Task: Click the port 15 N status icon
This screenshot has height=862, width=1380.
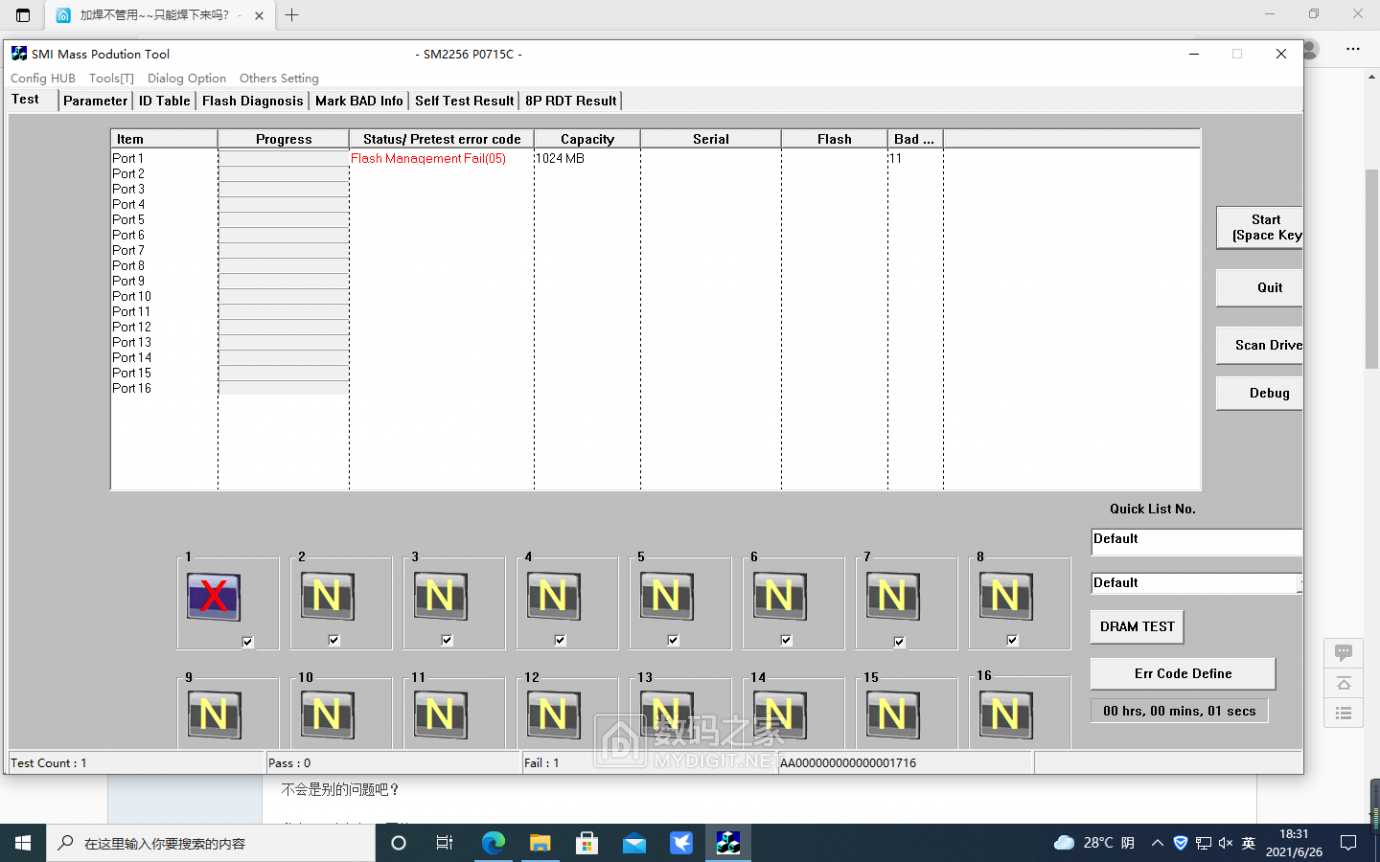Action: tap(892, 716)
